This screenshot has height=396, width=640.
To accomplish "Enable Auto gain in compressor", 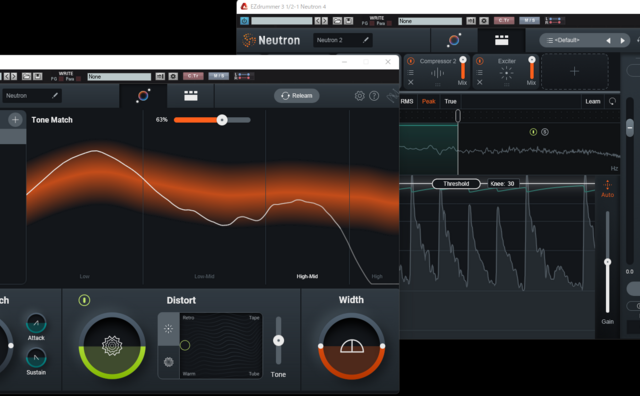I will click(x=607, y=189).
